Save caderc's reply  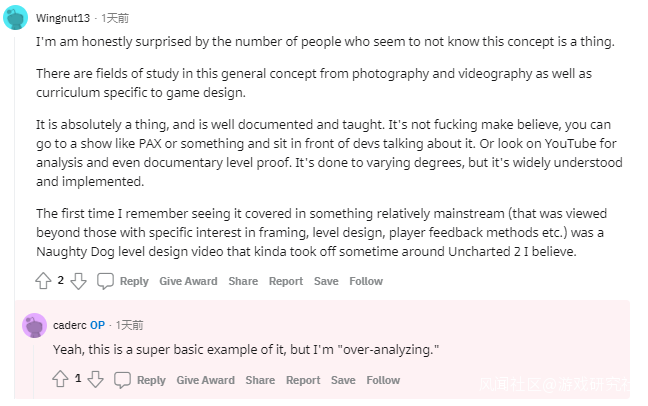(343, 380)
